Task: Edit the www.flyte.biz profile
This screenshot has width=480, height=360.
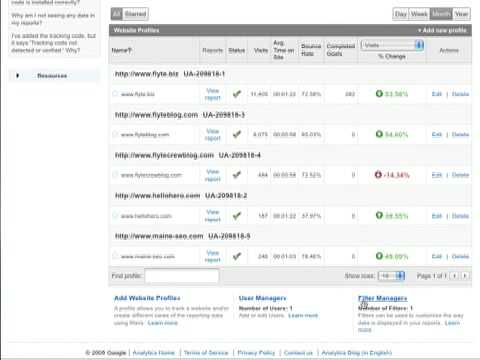Action: [437, 94]
